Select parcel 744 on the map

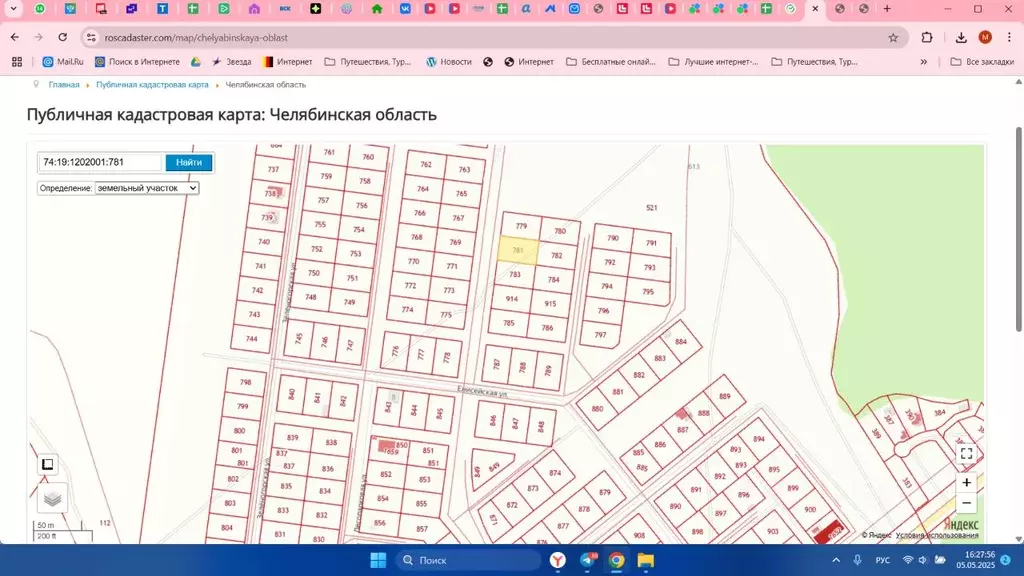[251, 338]
